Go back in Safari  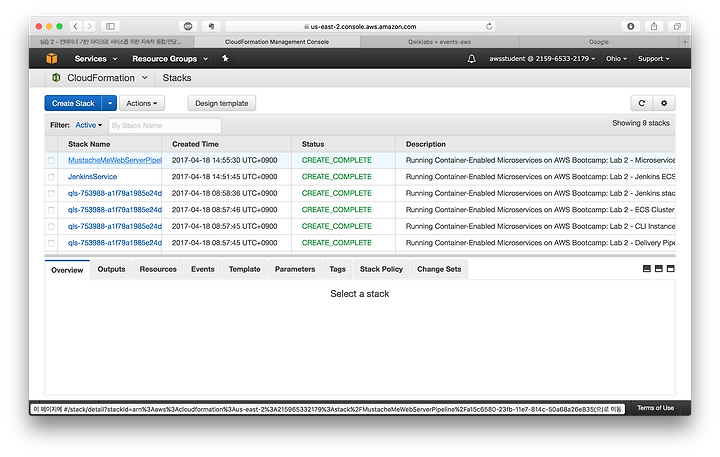(x=76, y=26)
